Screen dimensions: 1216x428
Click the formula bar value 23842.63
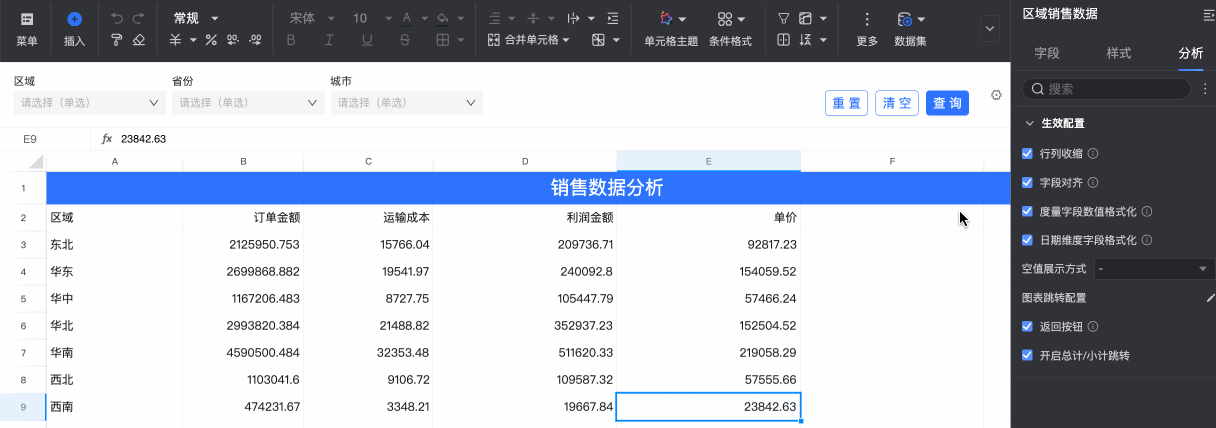(x=143, y=139)
